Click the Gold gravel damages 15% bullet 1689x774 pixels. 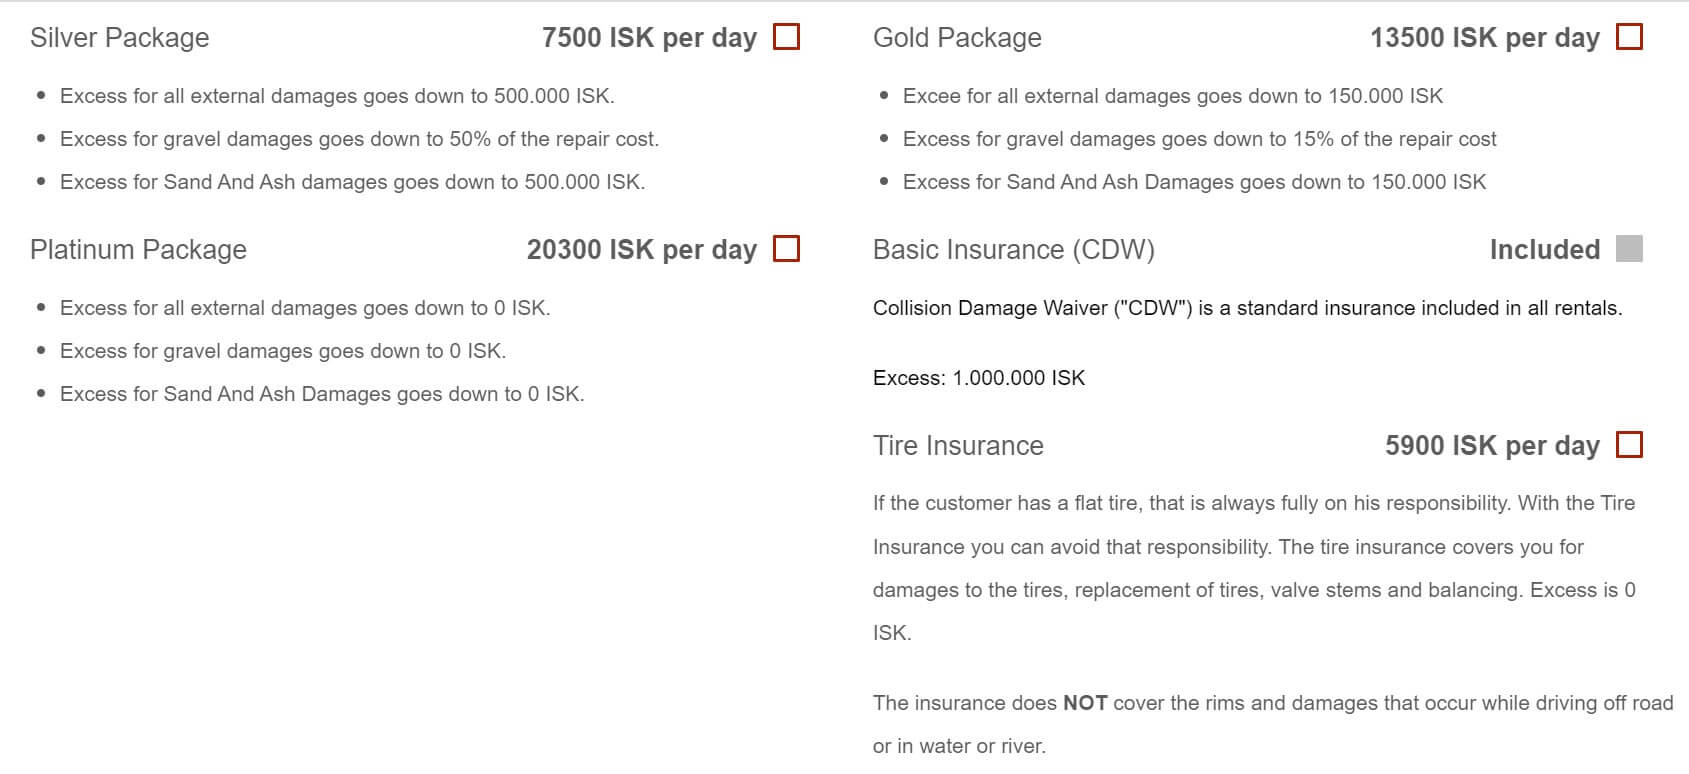[1199, 139]
